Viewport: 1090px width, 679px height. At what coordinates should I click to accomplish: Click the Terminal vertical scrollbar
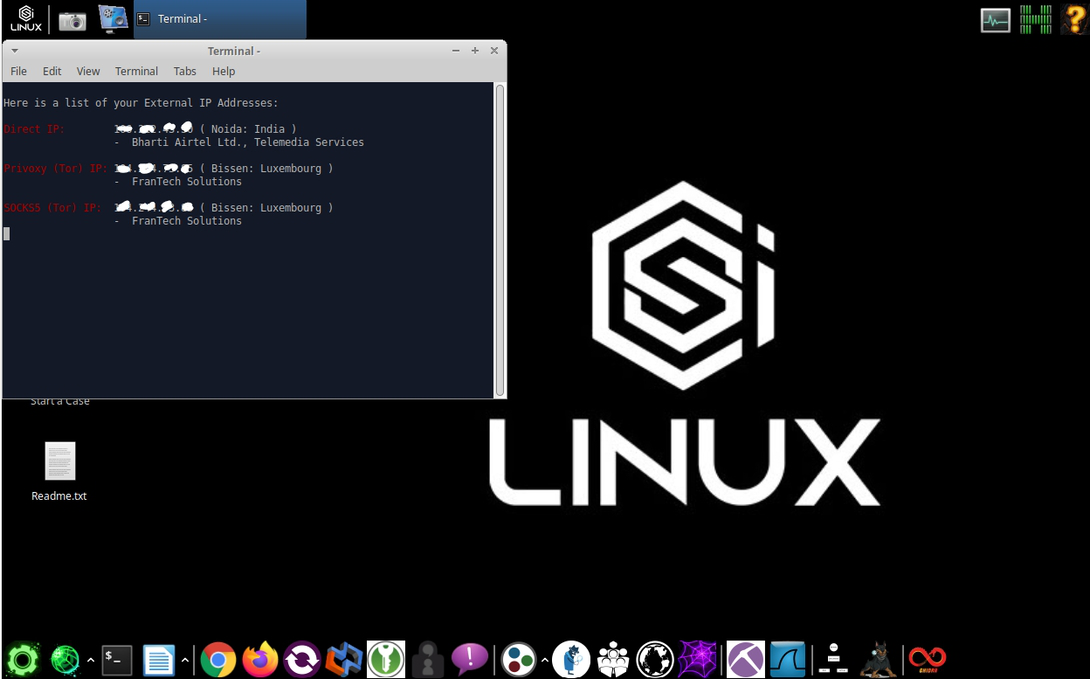click(x=499, y=240)
